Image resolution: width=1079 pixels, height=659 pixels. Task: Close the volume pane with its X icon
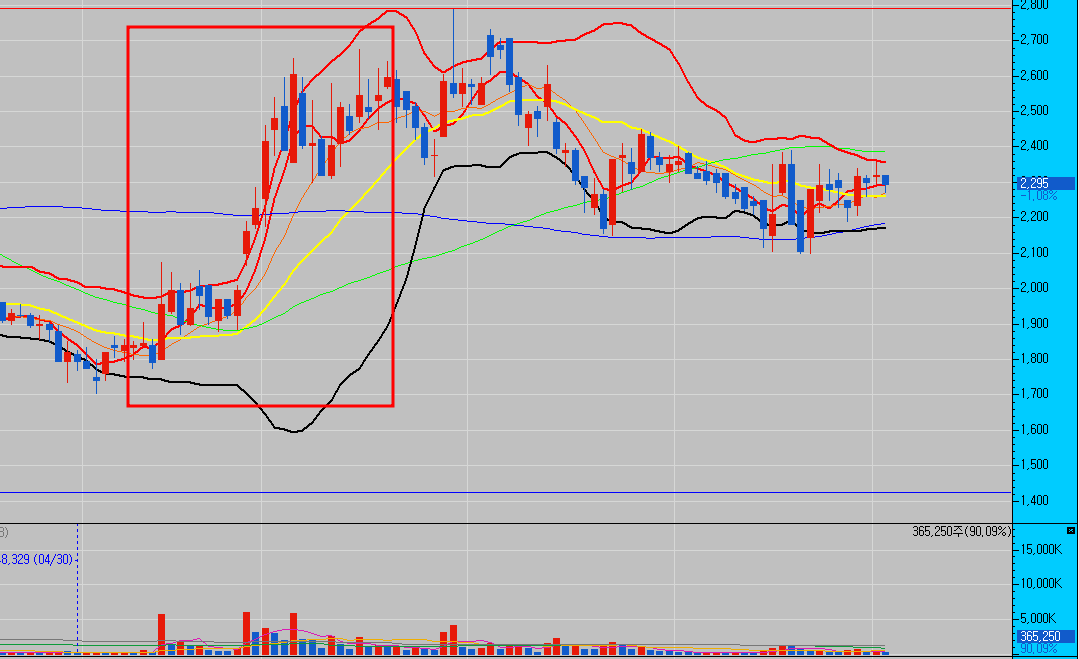[x=1071, y=531]
